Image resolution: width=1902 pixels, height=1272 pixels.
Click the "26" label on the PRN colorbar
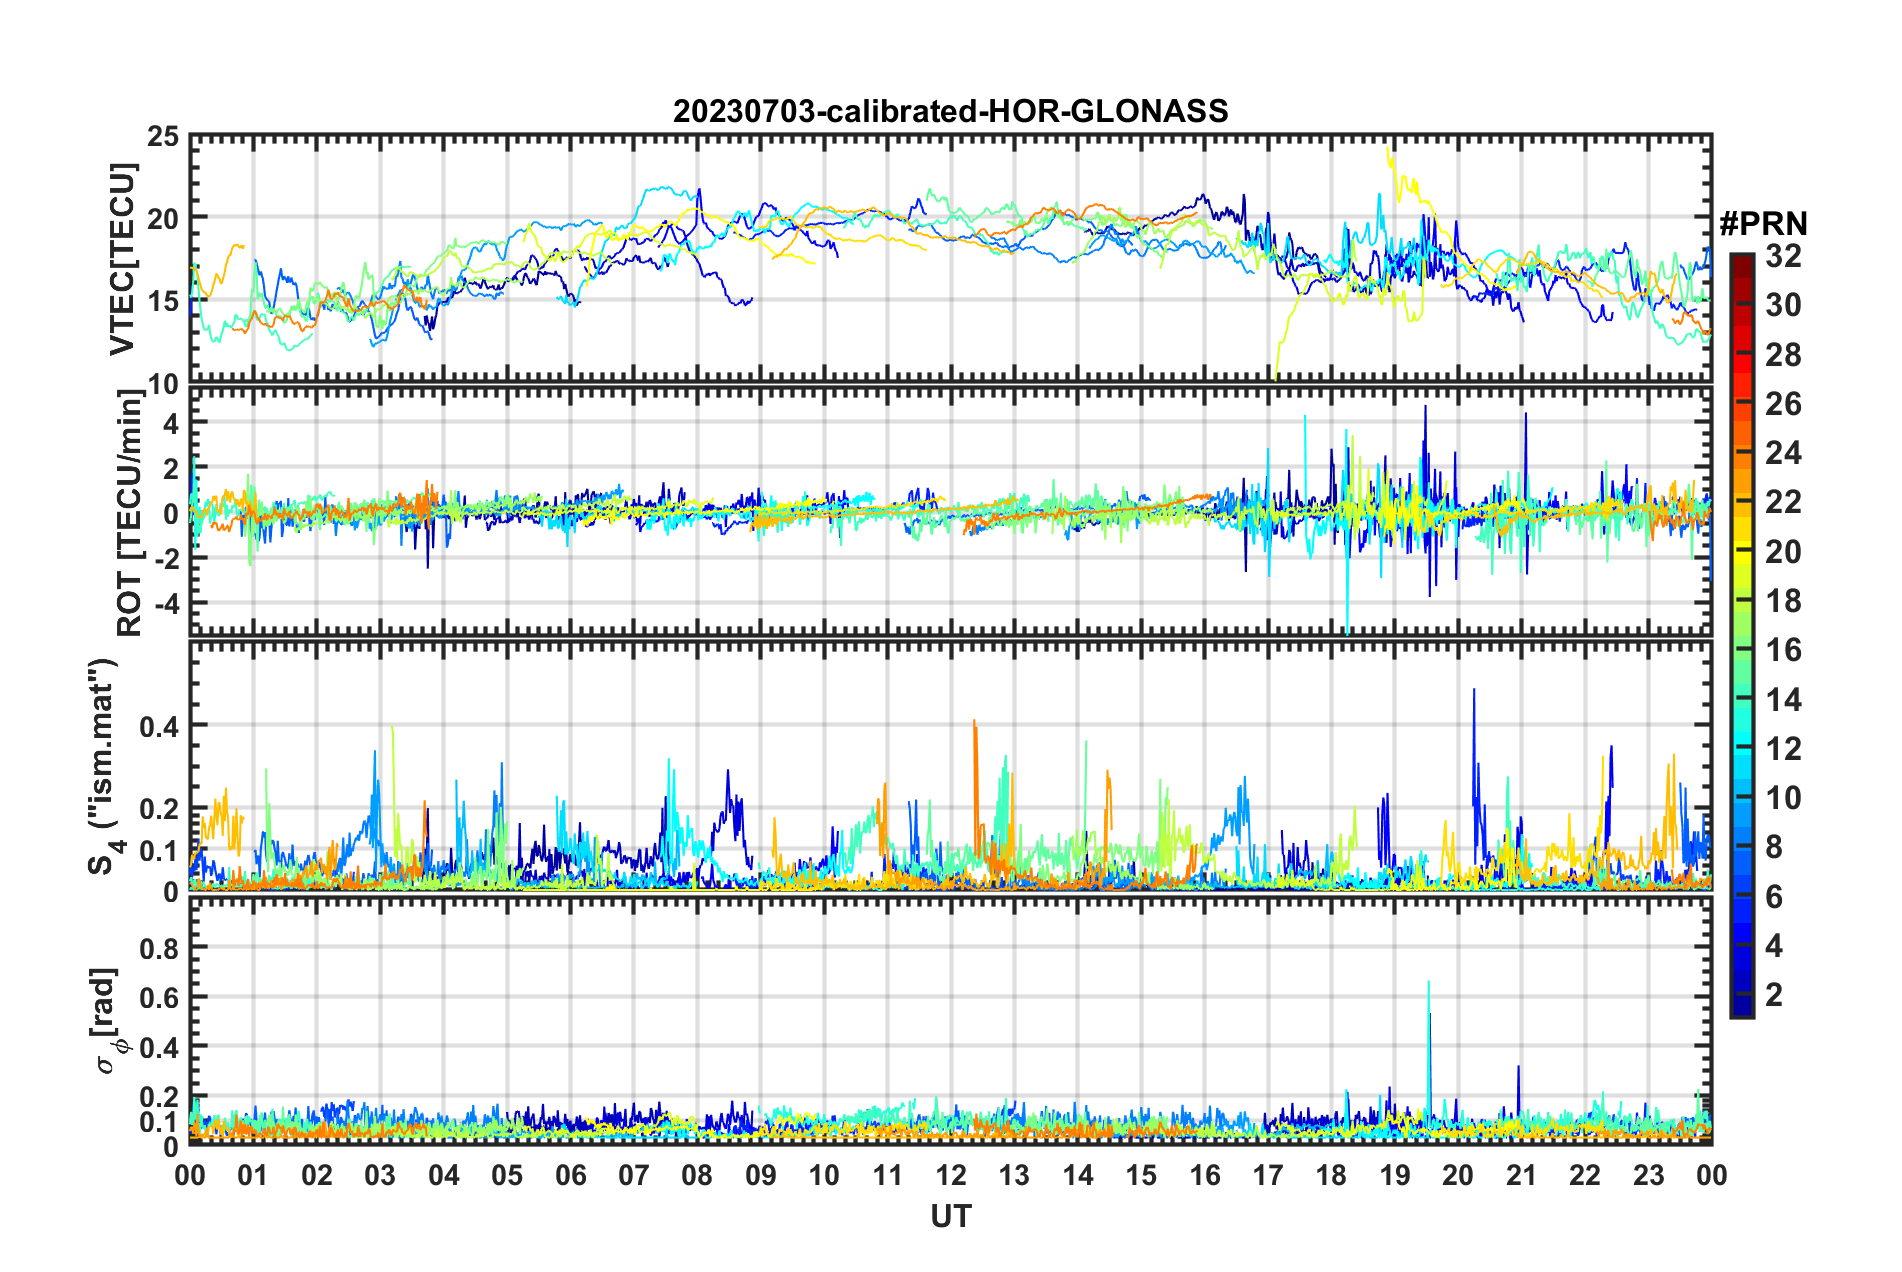(1783, 404)
